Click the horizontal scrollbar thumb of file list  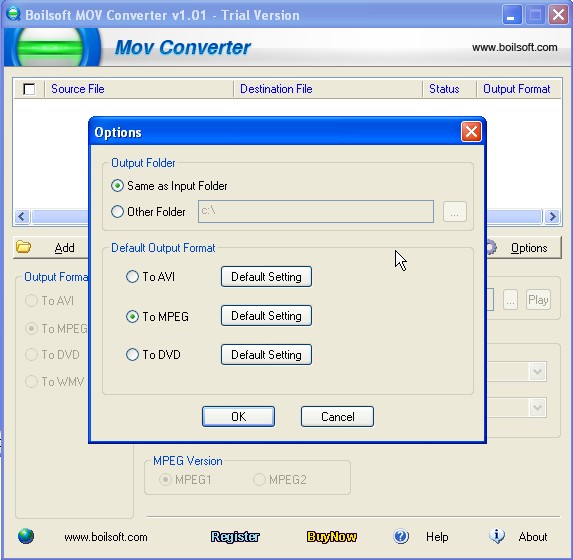click(x=286, y=216)
